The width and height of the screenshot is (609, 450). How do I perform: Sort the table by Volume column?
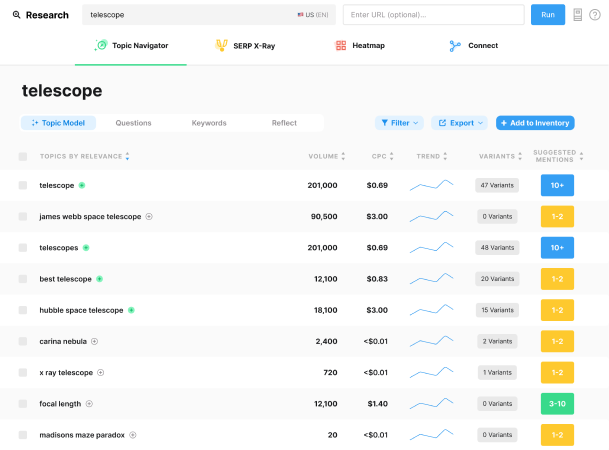[x=327, y=156]
